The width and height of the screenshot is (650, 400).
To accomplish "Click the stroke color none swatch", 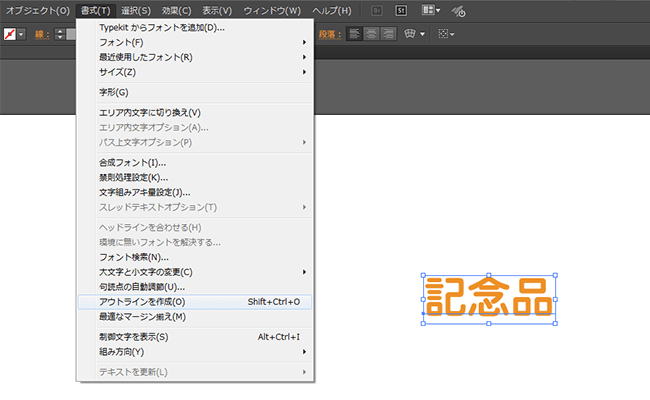I will (x=10, y=34).
